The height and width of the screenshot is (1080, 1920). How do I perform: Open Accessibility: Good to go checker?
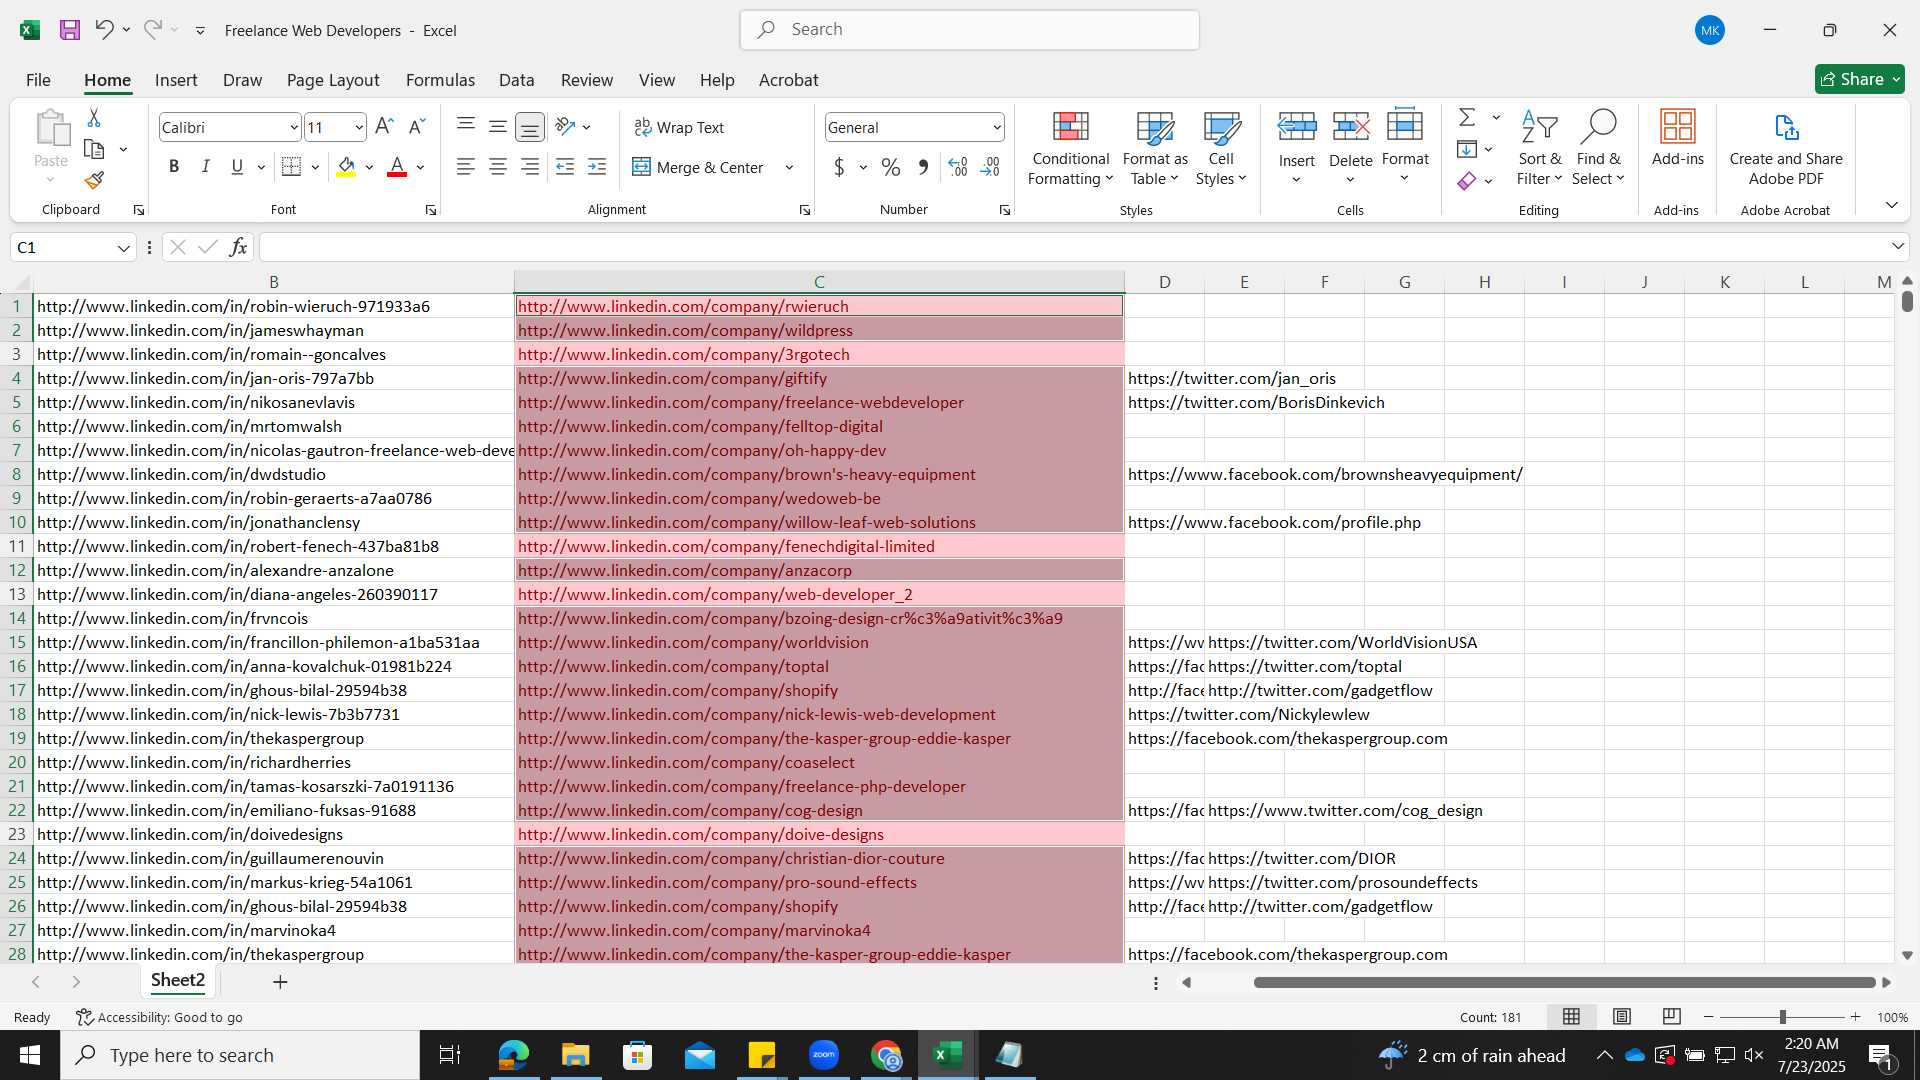(x=160, y=1017)
